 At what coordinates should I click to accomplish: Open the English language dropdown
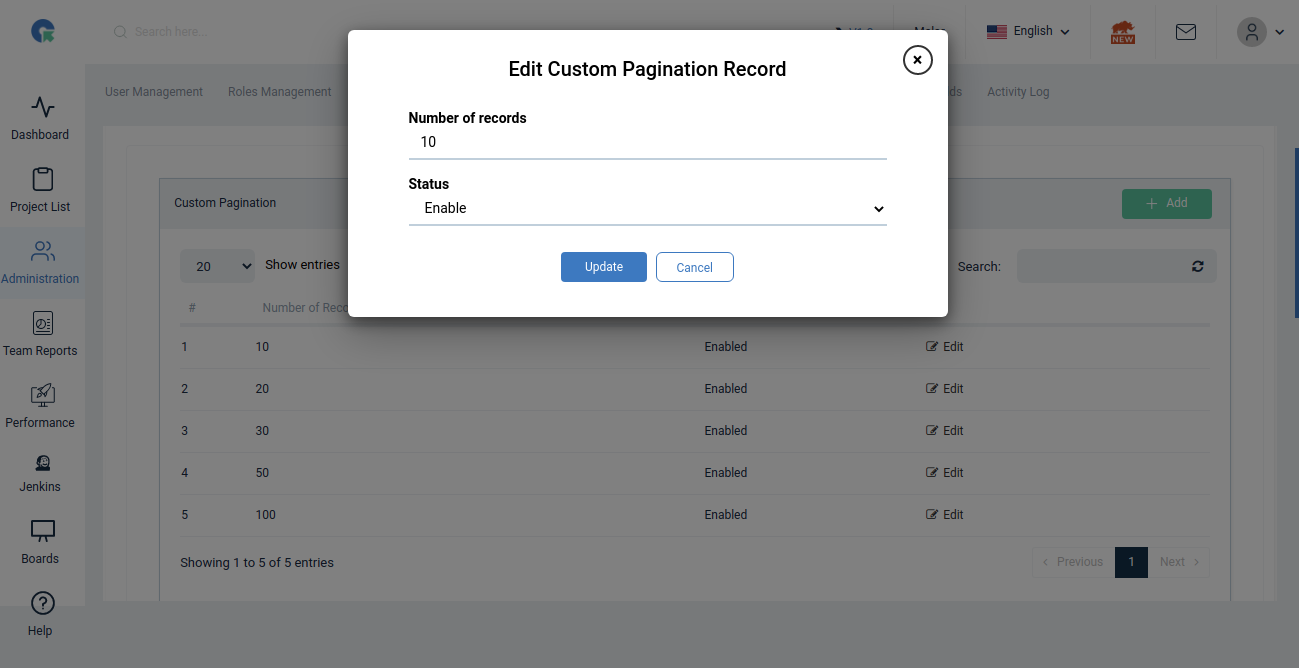point(1028,32)
